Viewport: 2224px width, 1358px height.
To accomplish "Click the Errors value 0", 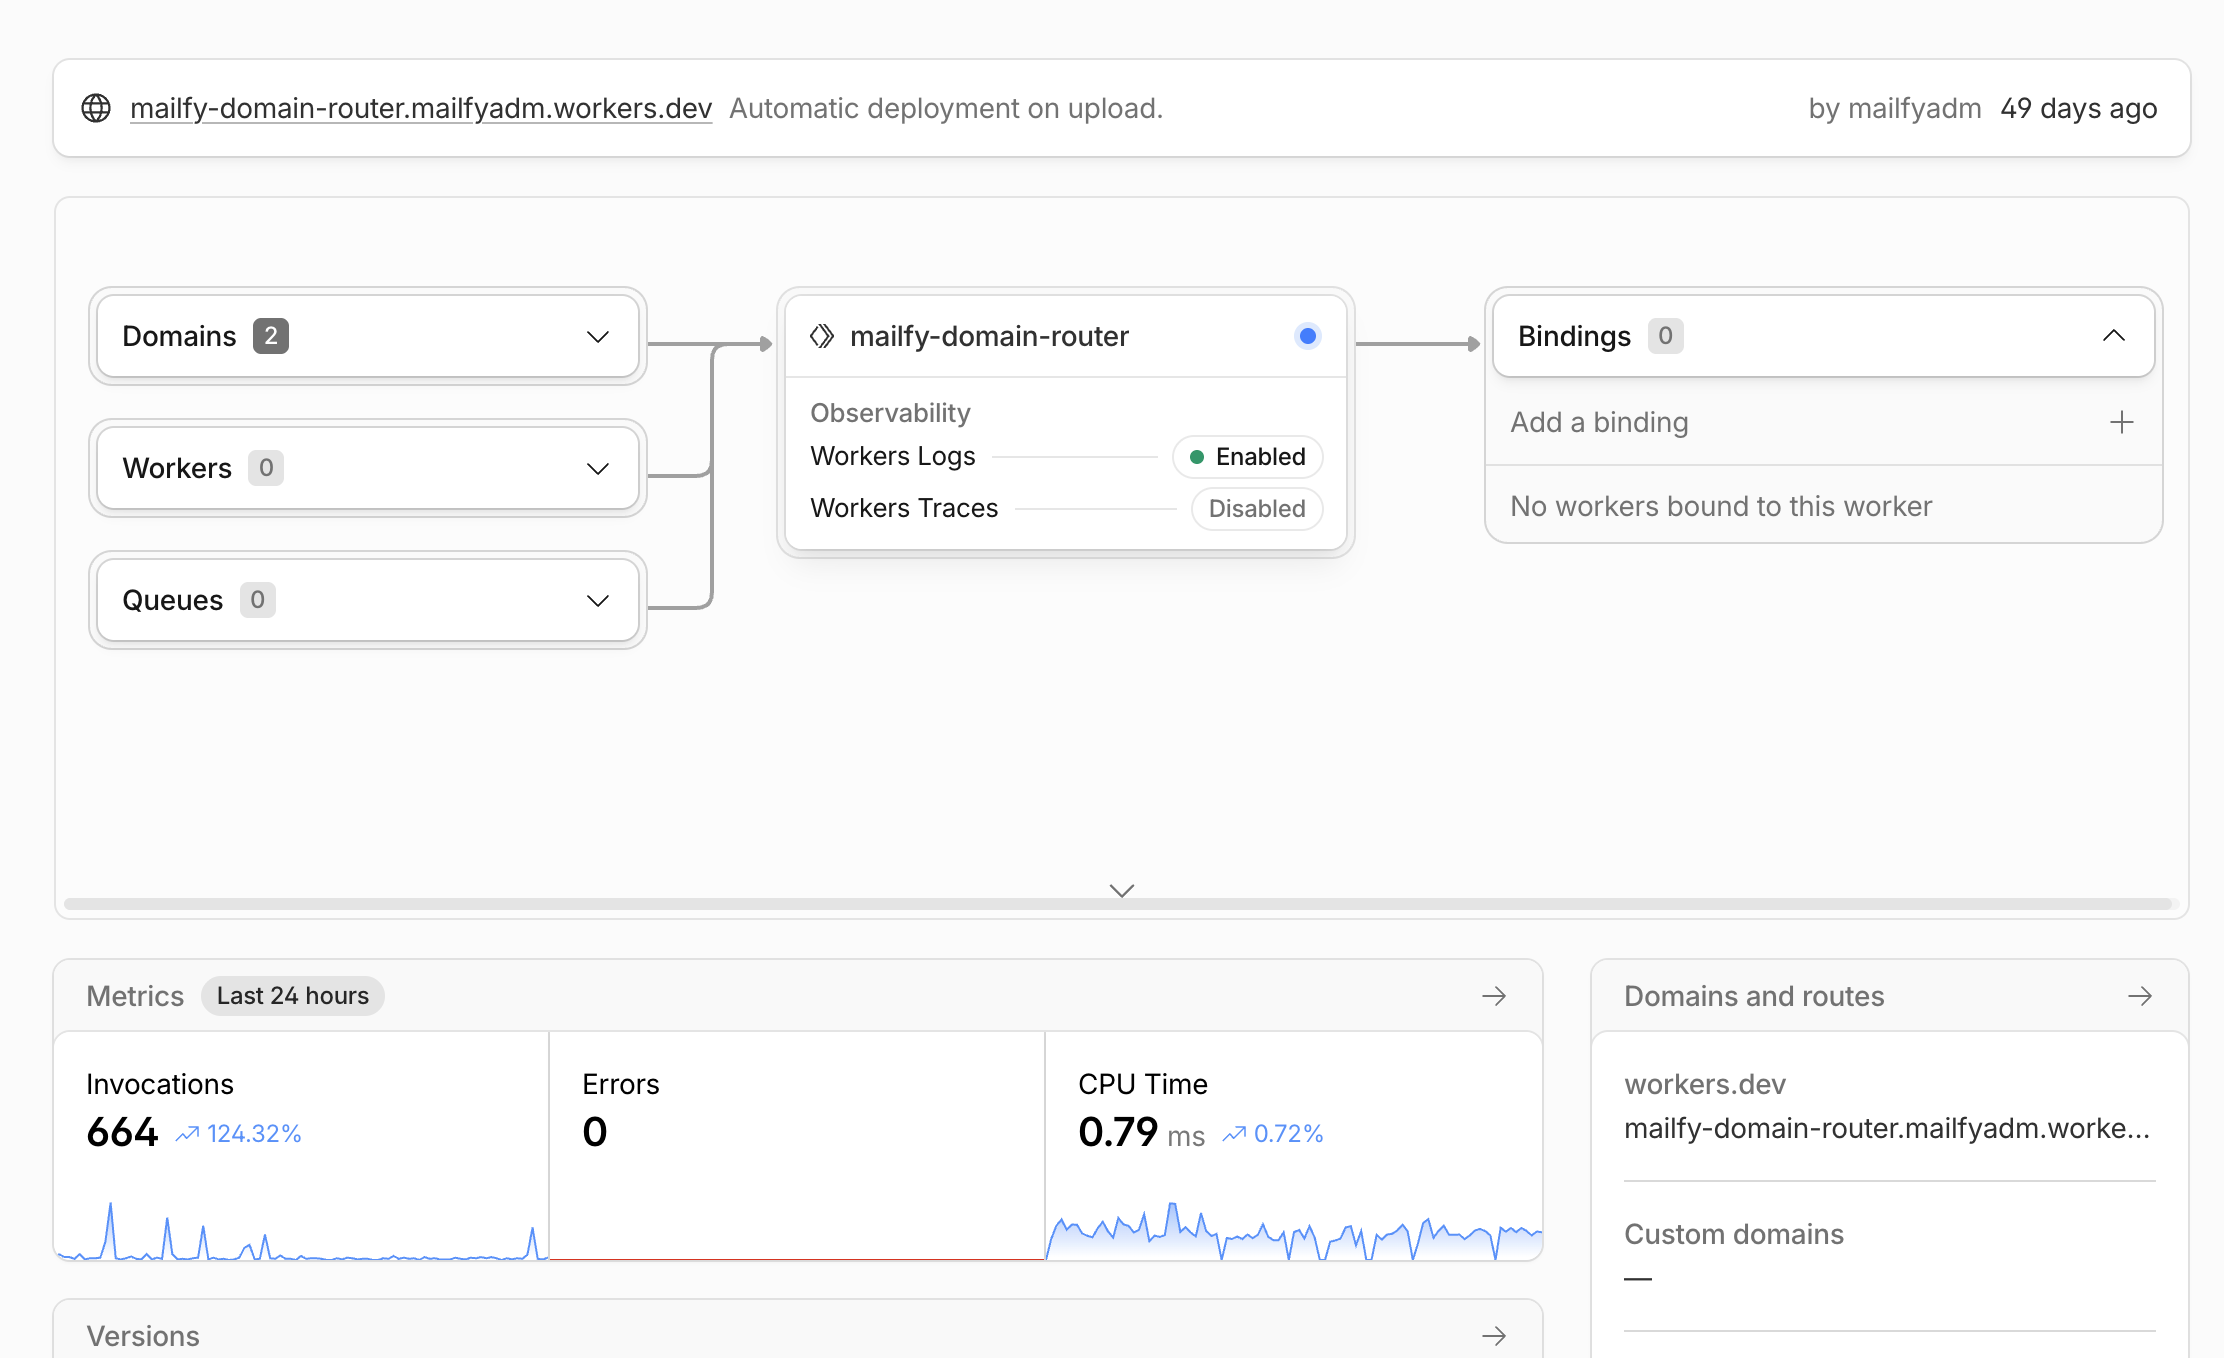I will pyautogui.click(x=595, y=1132).
